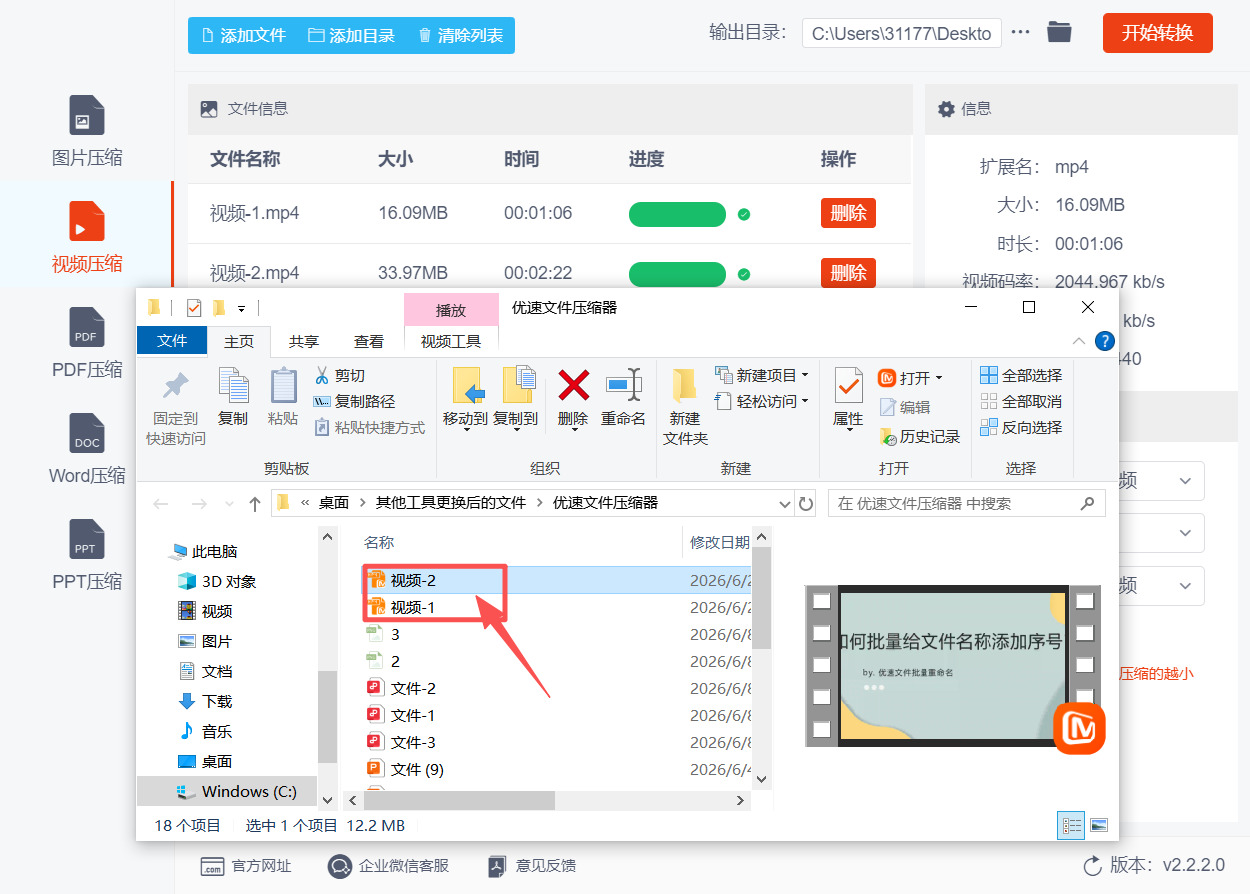This screenshot has width=1250, height=894.
Task: Open the PDF压缩 tool in the sidebar
Action: [x=87, y=343]
